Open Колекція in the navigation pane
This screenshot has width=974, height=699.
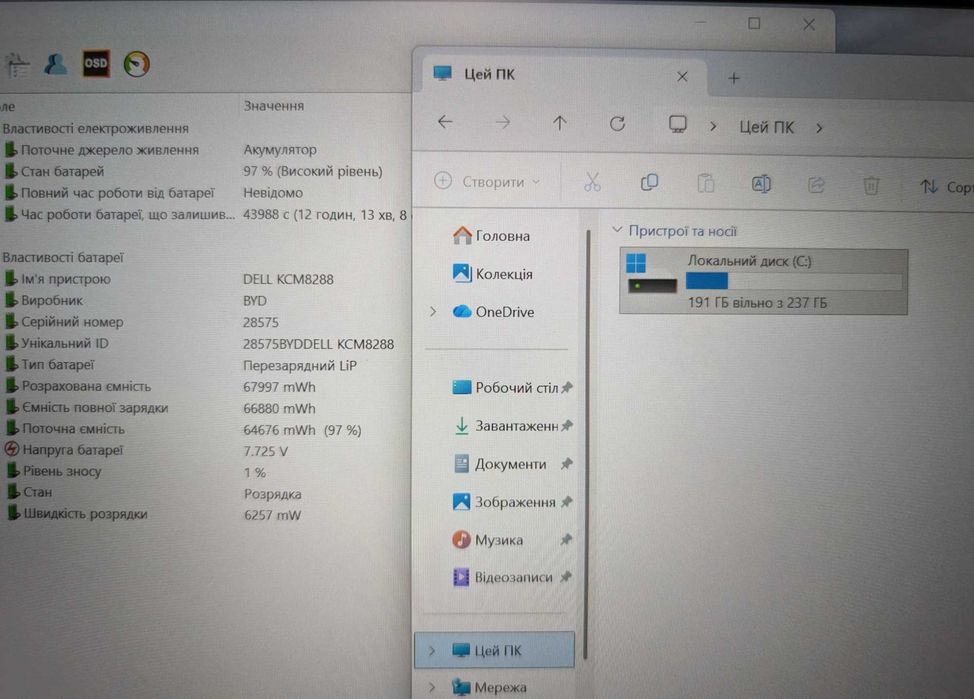493,273
